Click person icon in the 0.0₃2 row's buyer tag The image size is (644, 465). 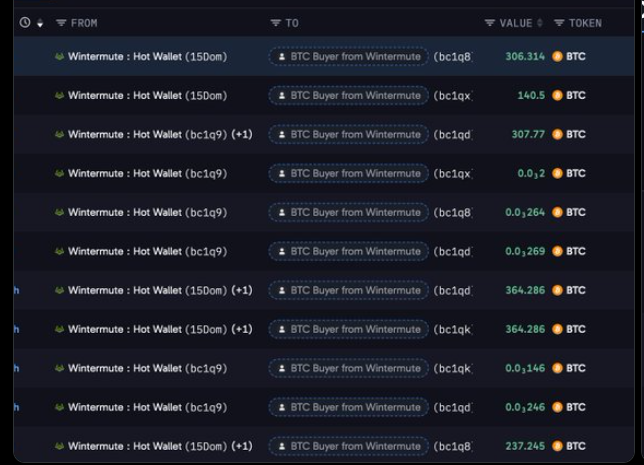pyautogui.click(x=282, y=174)
